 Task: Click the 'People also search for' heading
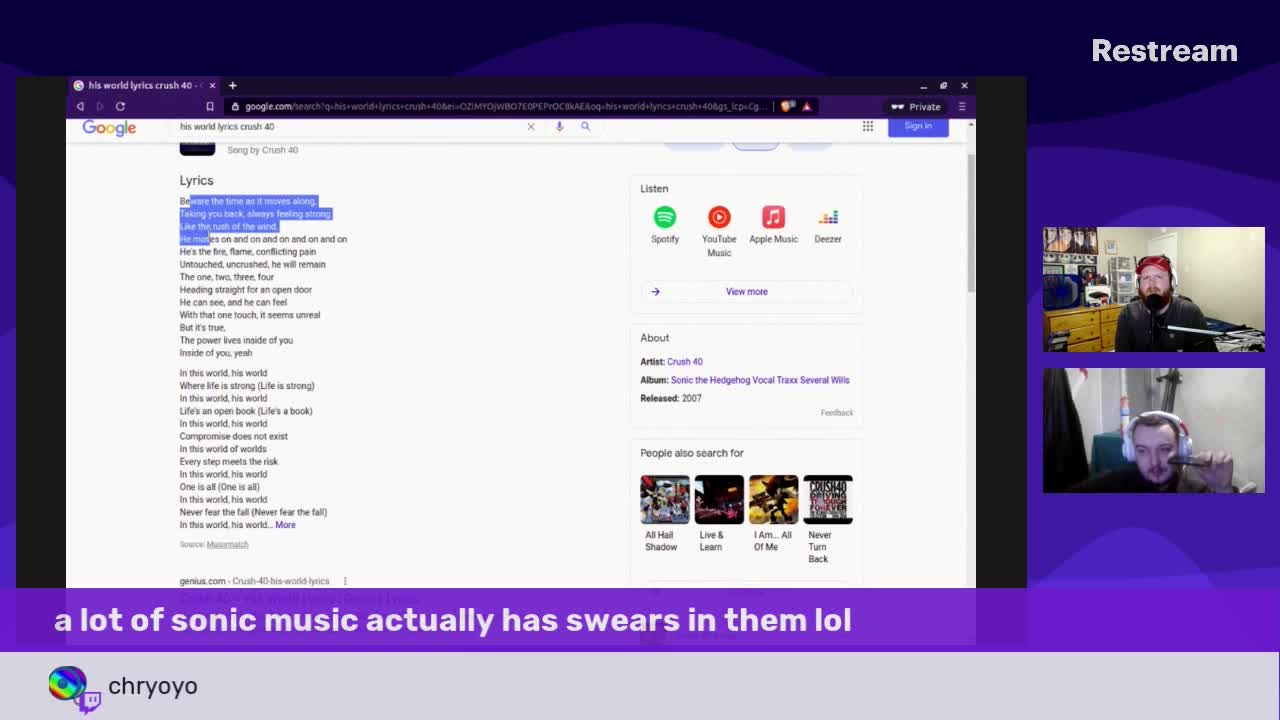[x=692, y=453]
